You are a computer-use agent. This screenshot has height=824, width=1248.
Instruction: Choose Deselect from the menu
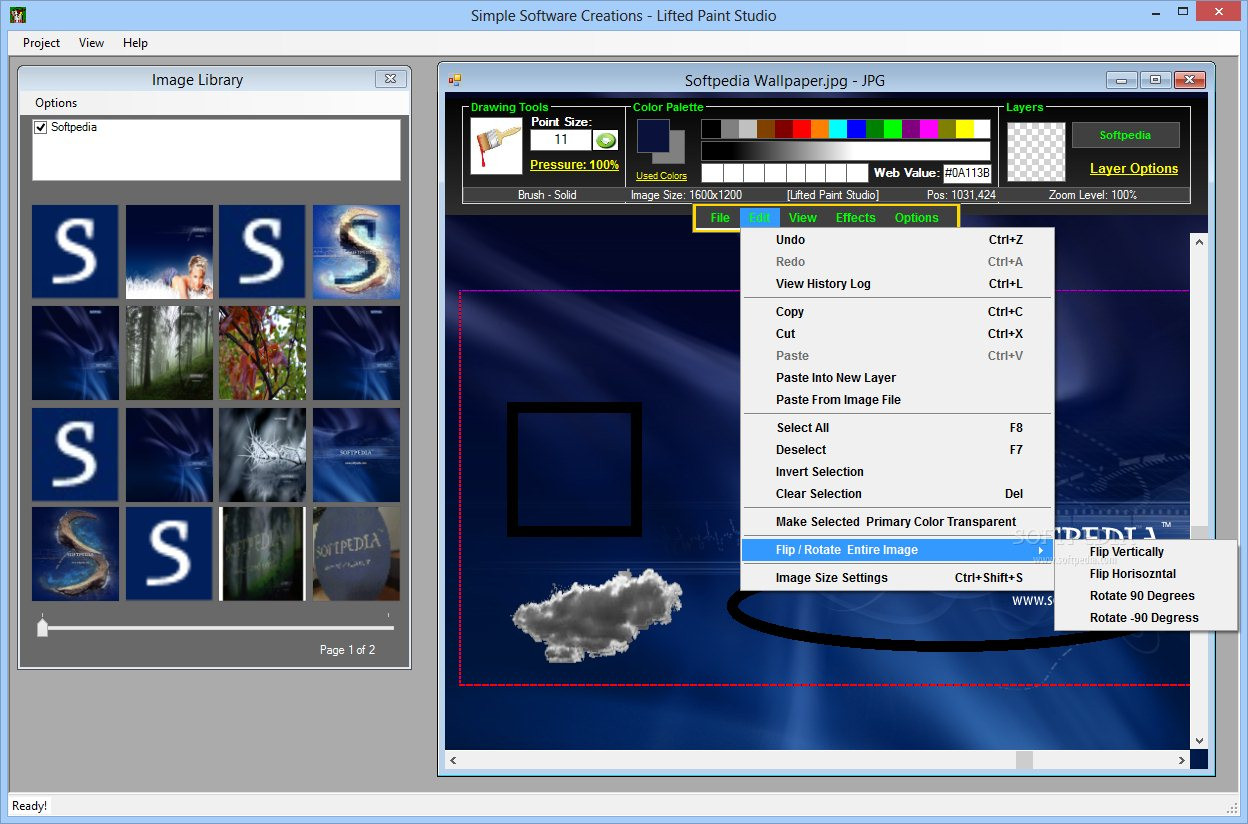click(x=898, y=450)
